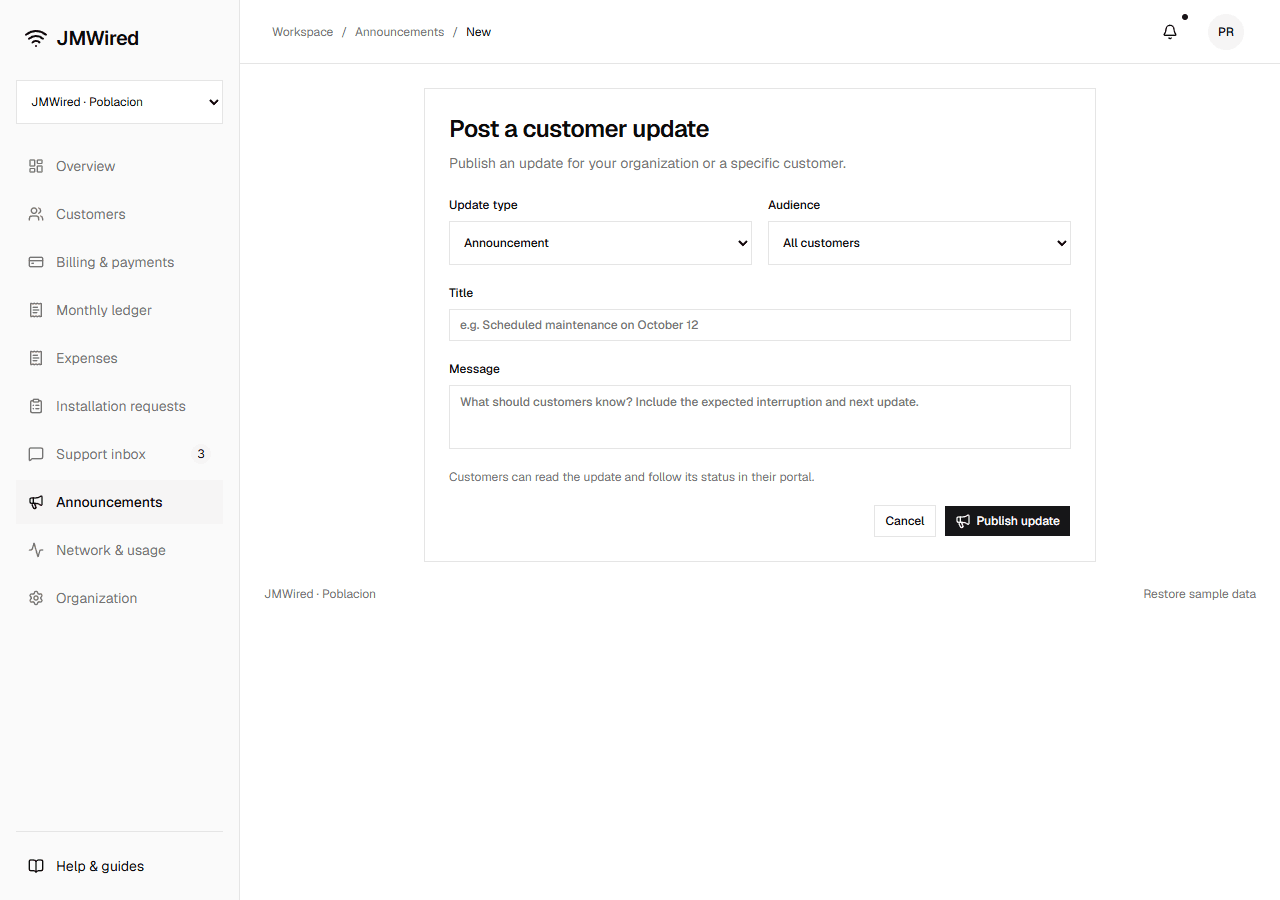Open the Update type dropdown

click(600, 243)
